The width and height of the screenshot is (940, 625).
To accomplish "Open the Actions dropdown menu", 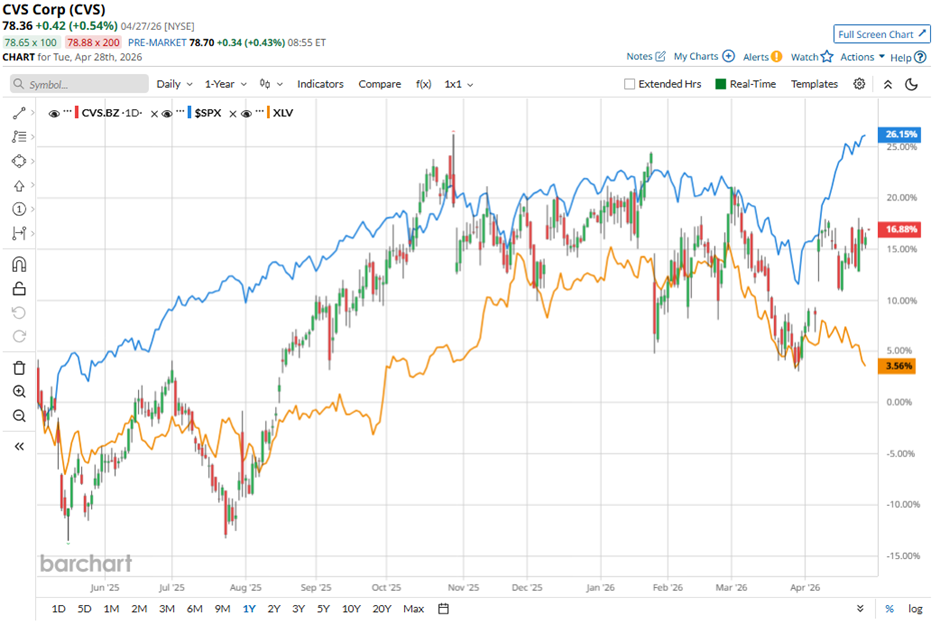I will (x=861, y=57).
